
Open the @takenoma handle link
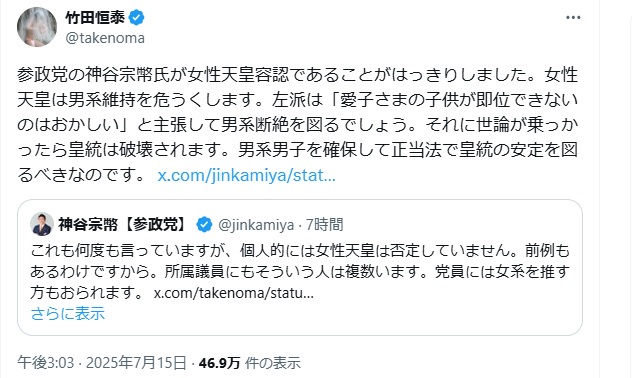point(105,38)
